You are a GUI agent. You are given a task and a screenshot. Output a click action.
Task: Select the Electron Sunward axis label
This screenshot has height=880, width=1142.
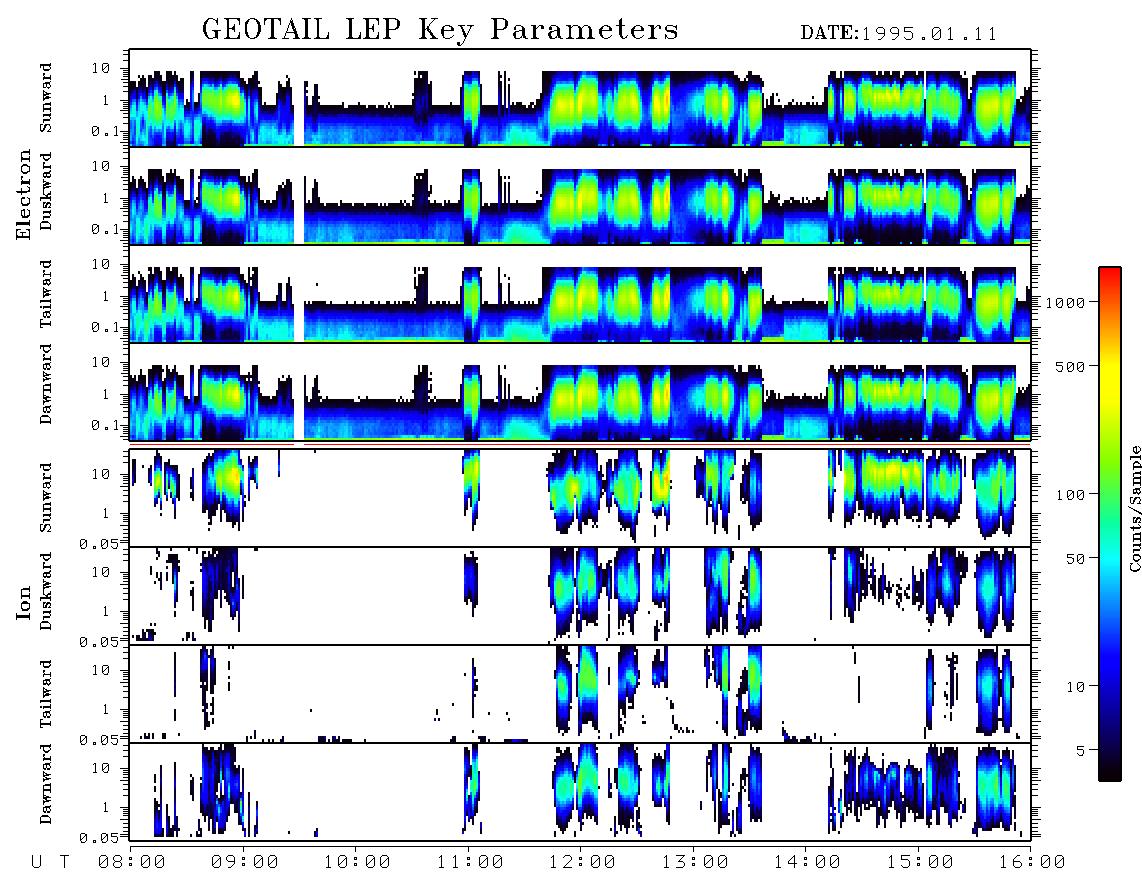click(45, 98)
